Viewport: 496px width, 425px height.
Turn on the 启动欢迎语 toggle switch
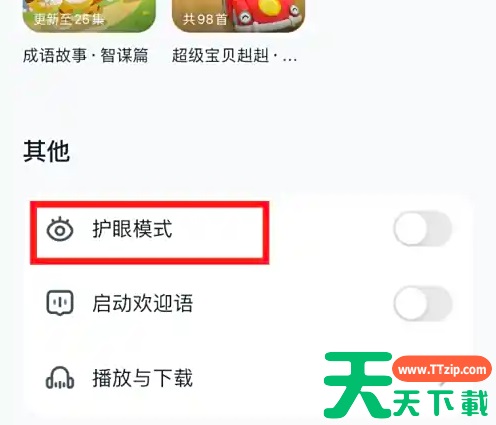point(423,303)
